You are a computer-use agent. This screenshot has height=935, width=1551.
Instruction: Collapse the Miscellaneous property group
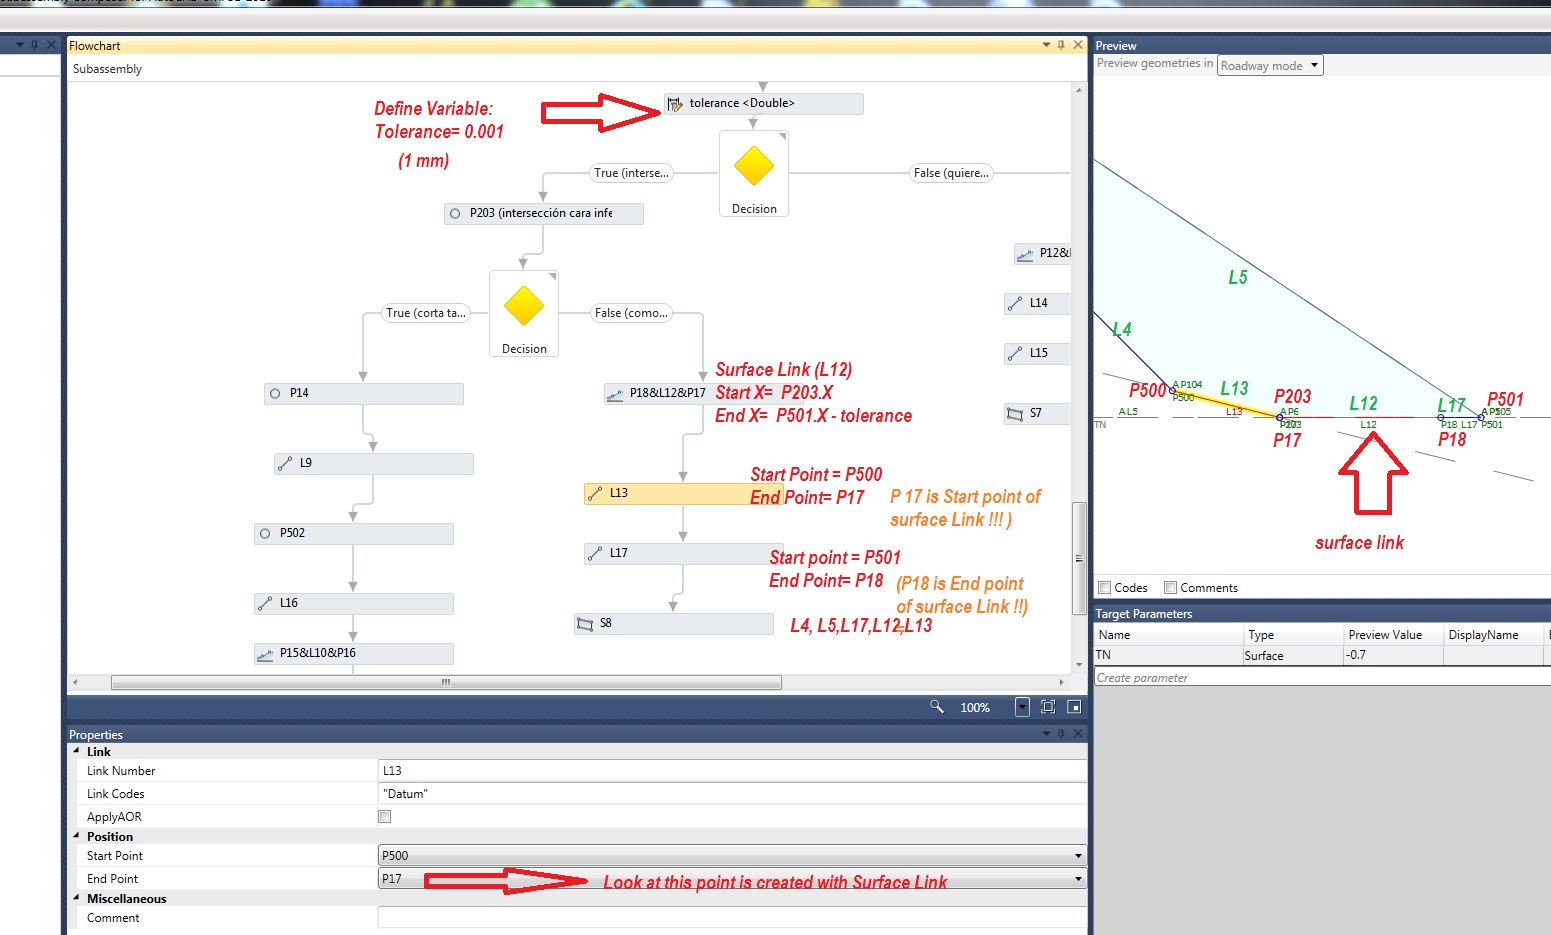tap(77, 898)
